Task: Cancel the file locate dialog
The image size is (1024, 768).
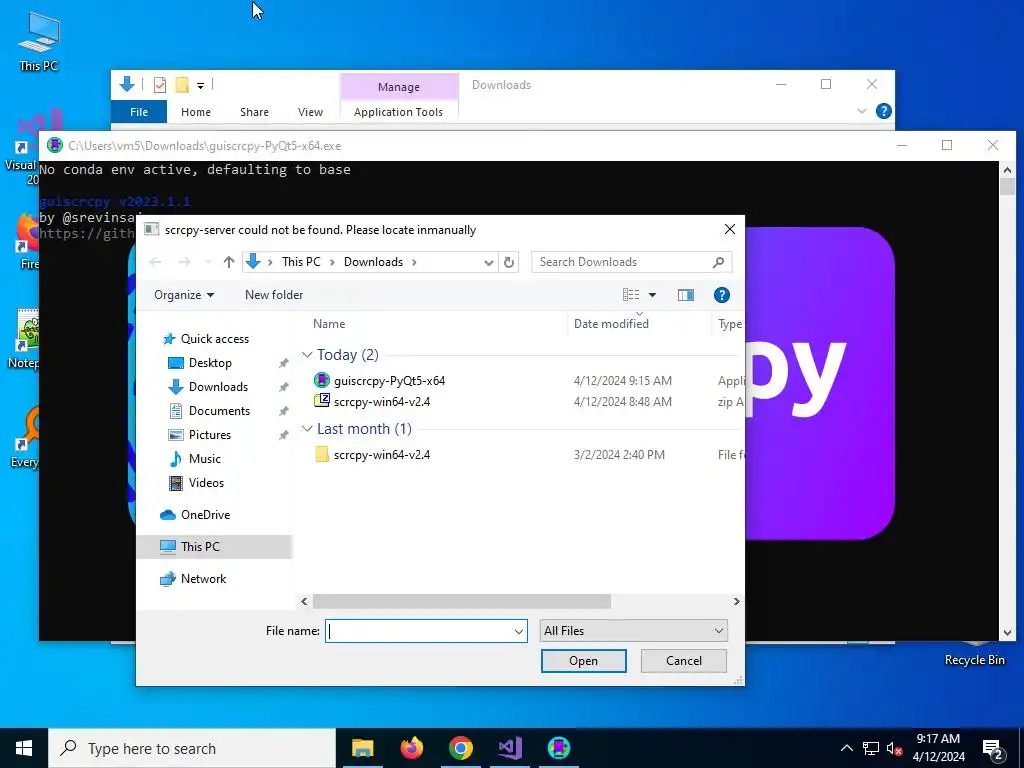Action: (684, 661)
